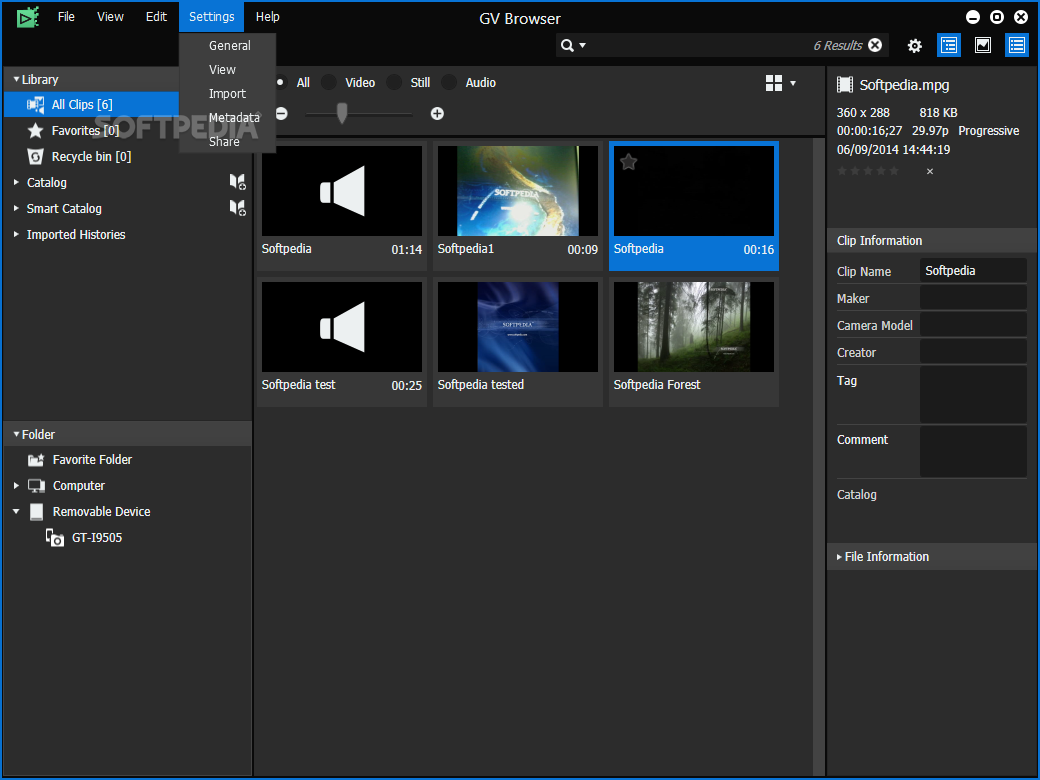Viewport: 1040px width, 780px height.
Task: Open the view mode dropdown arrow
Action: (793, 84)
